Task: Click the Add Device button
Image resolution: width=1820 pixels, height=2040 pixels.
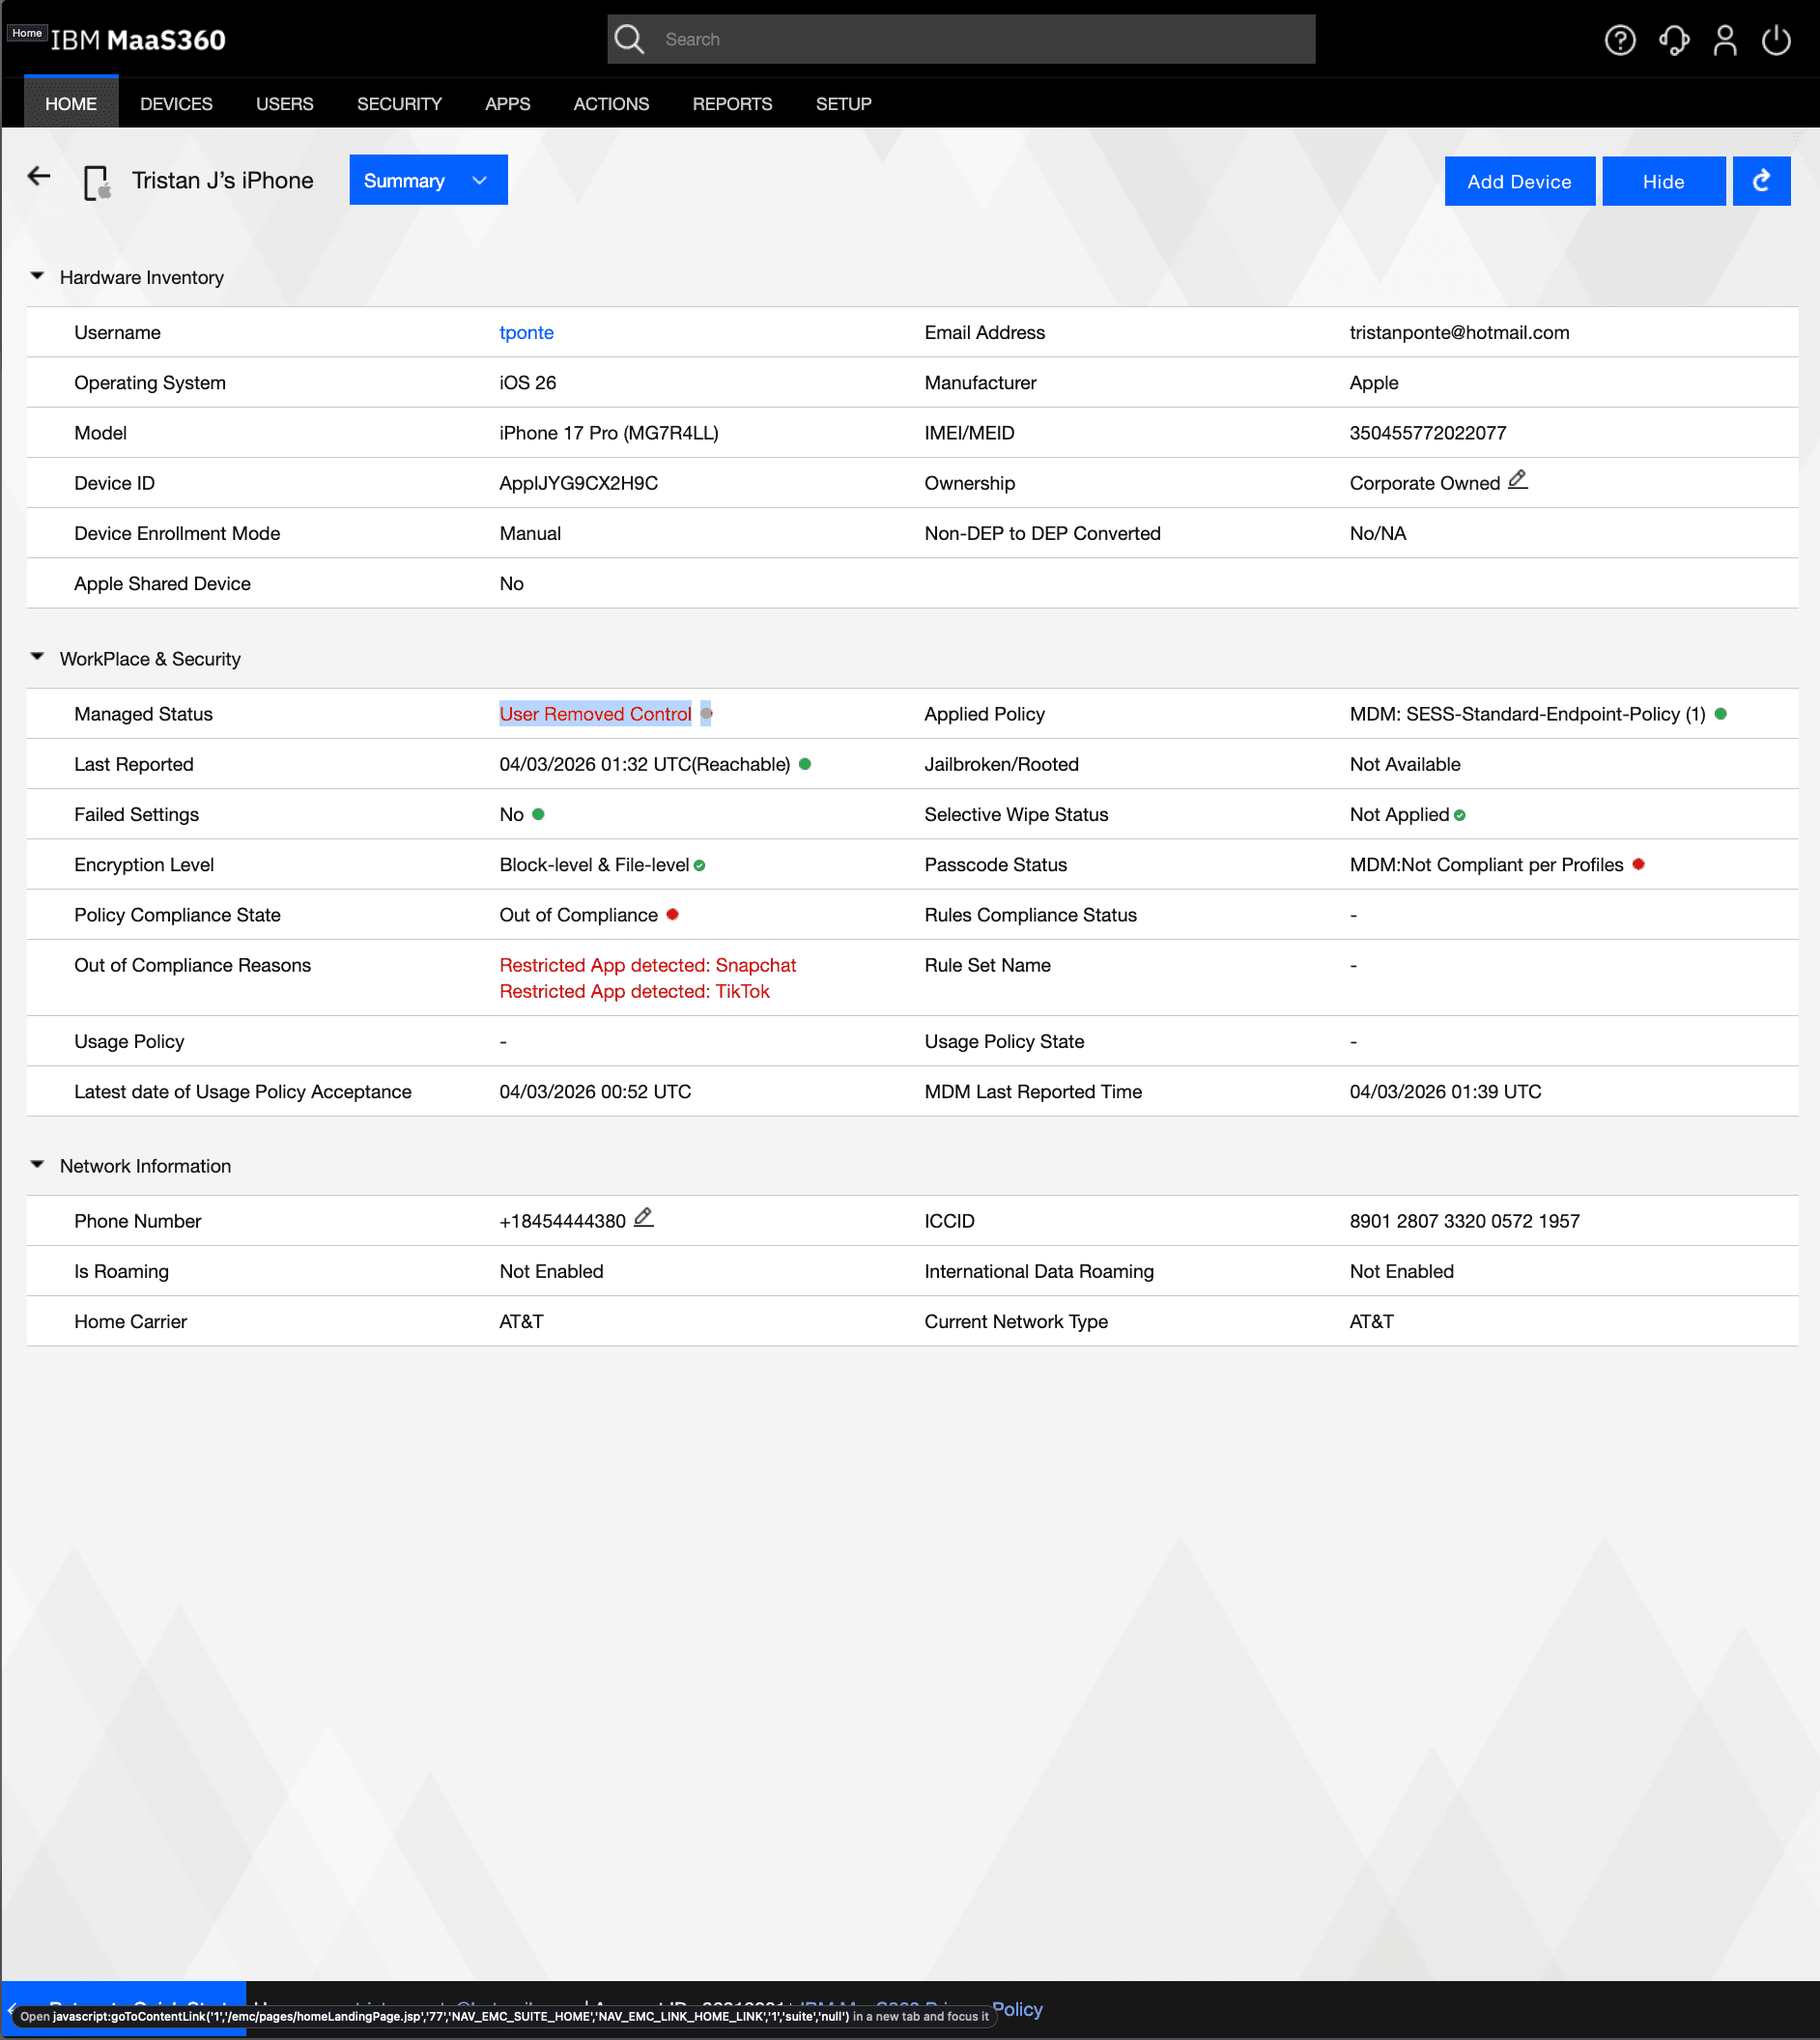Action: [x=1519, y=181]
